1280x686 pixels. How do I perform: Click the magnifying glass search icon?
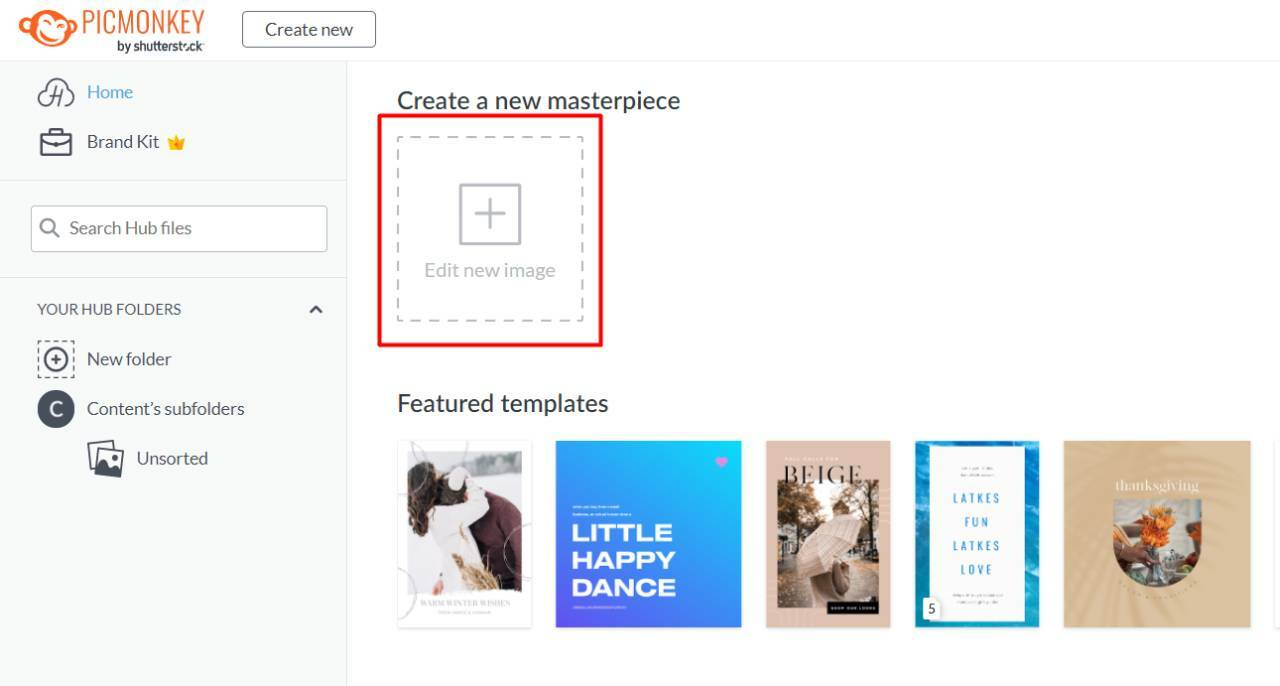point(50,228)
